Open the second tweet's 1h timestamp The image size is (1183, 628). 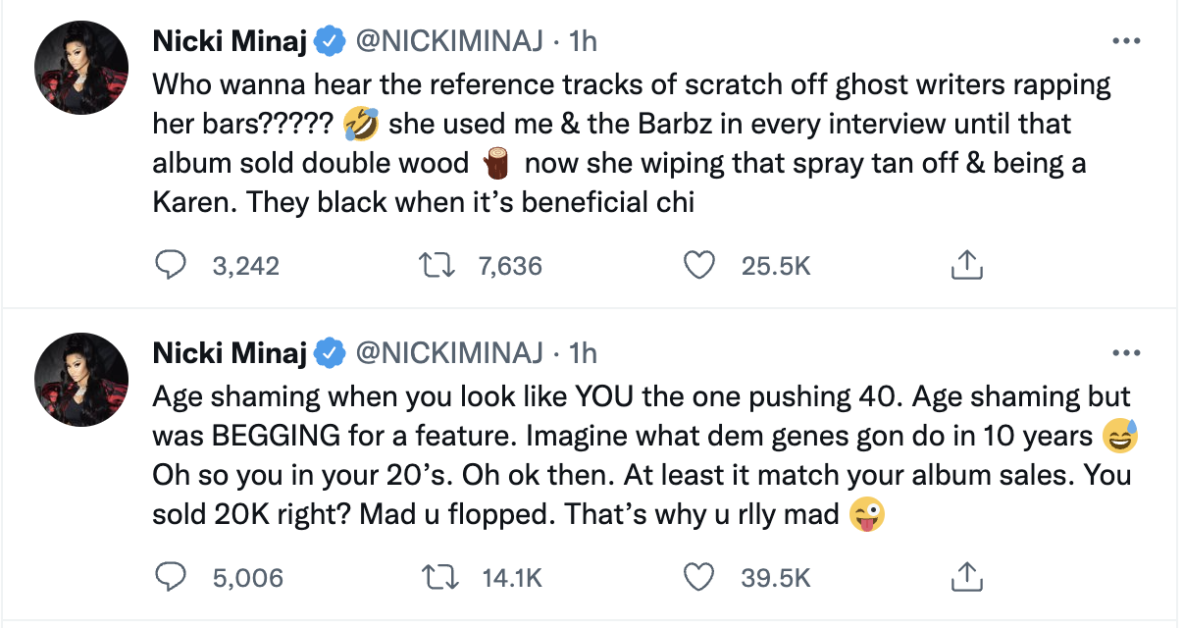582,352
